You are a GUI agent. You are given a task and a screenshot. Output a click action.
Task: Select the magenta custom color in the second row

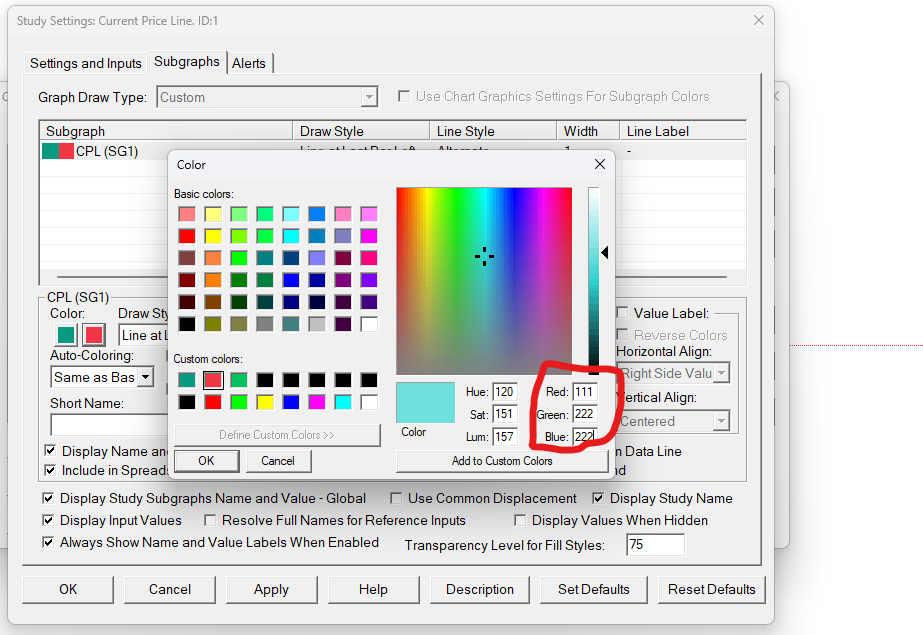pos(317,403)
